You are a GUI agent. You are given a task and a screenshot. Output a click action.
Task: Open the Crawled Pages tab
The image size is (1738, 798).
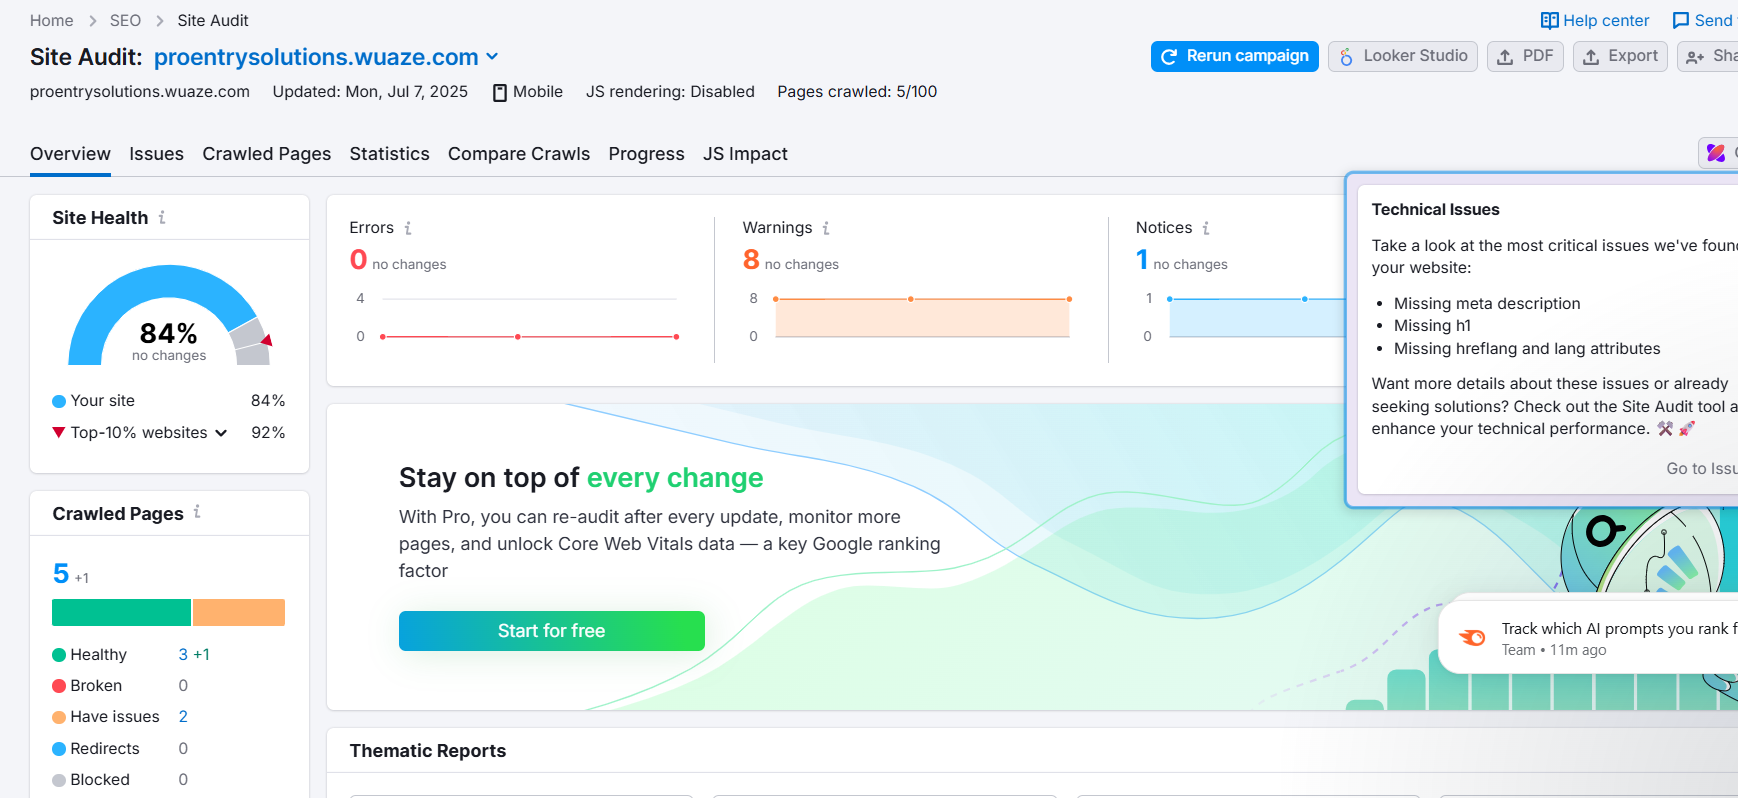click(266, 154)
